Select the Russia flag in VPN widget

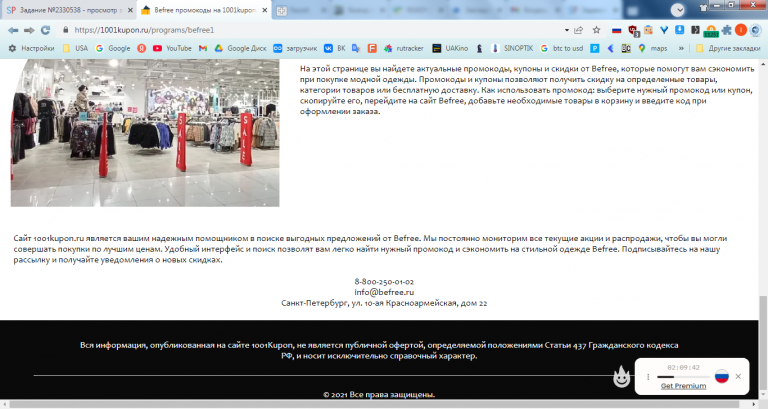[722, 376]
